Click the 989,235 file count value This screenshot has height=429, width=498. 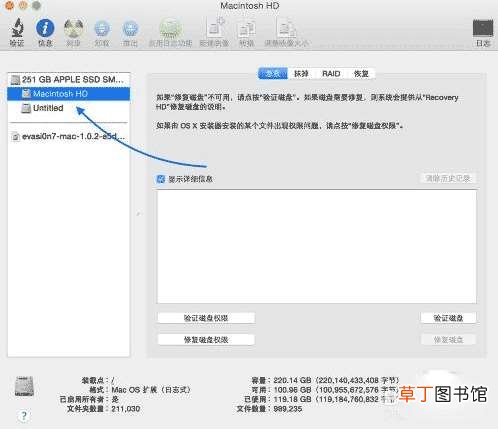point(288,409)
